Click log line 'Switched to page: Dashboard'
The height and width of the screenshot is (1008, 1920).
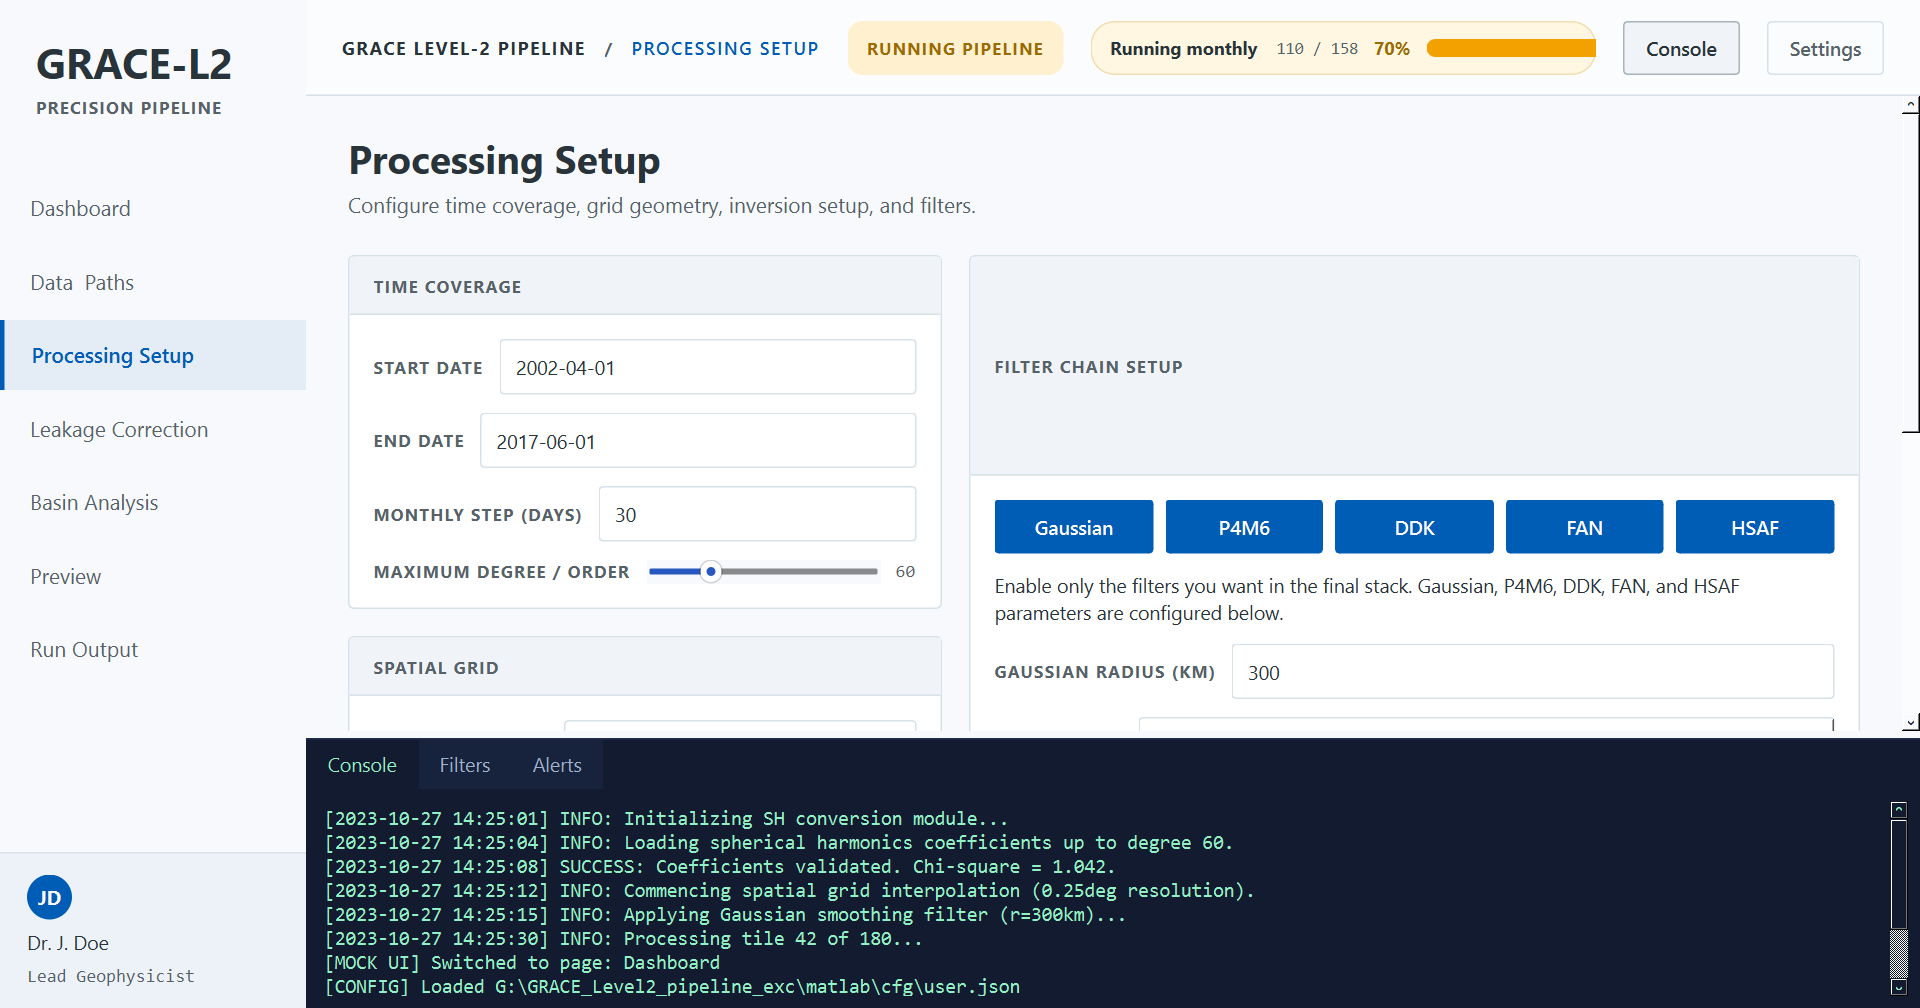coord(522,963)
